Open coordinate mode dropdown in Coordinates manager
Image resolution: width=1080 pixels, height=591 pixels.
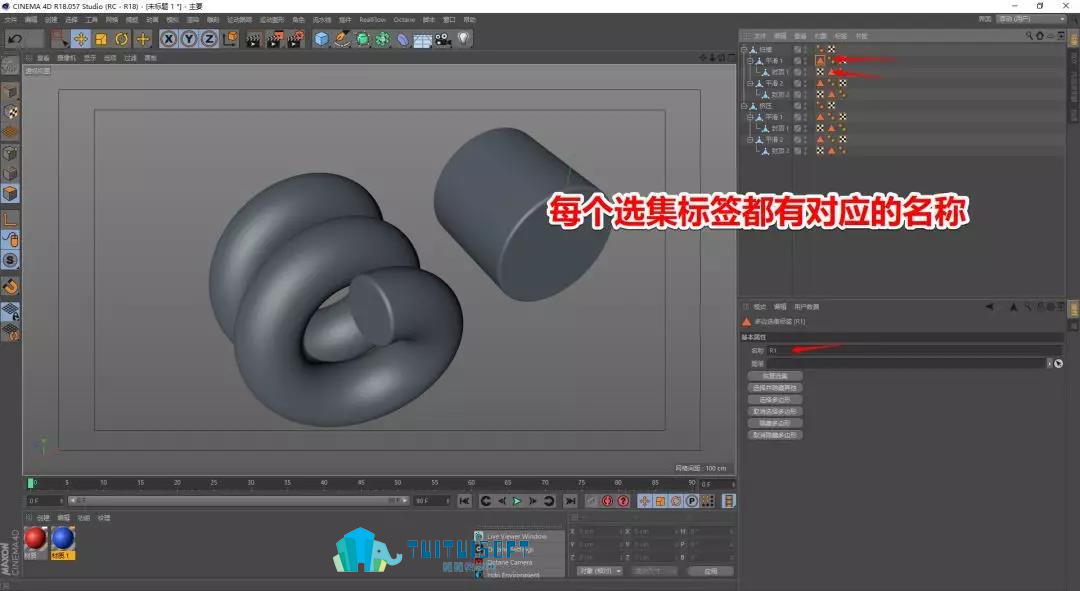600,571
